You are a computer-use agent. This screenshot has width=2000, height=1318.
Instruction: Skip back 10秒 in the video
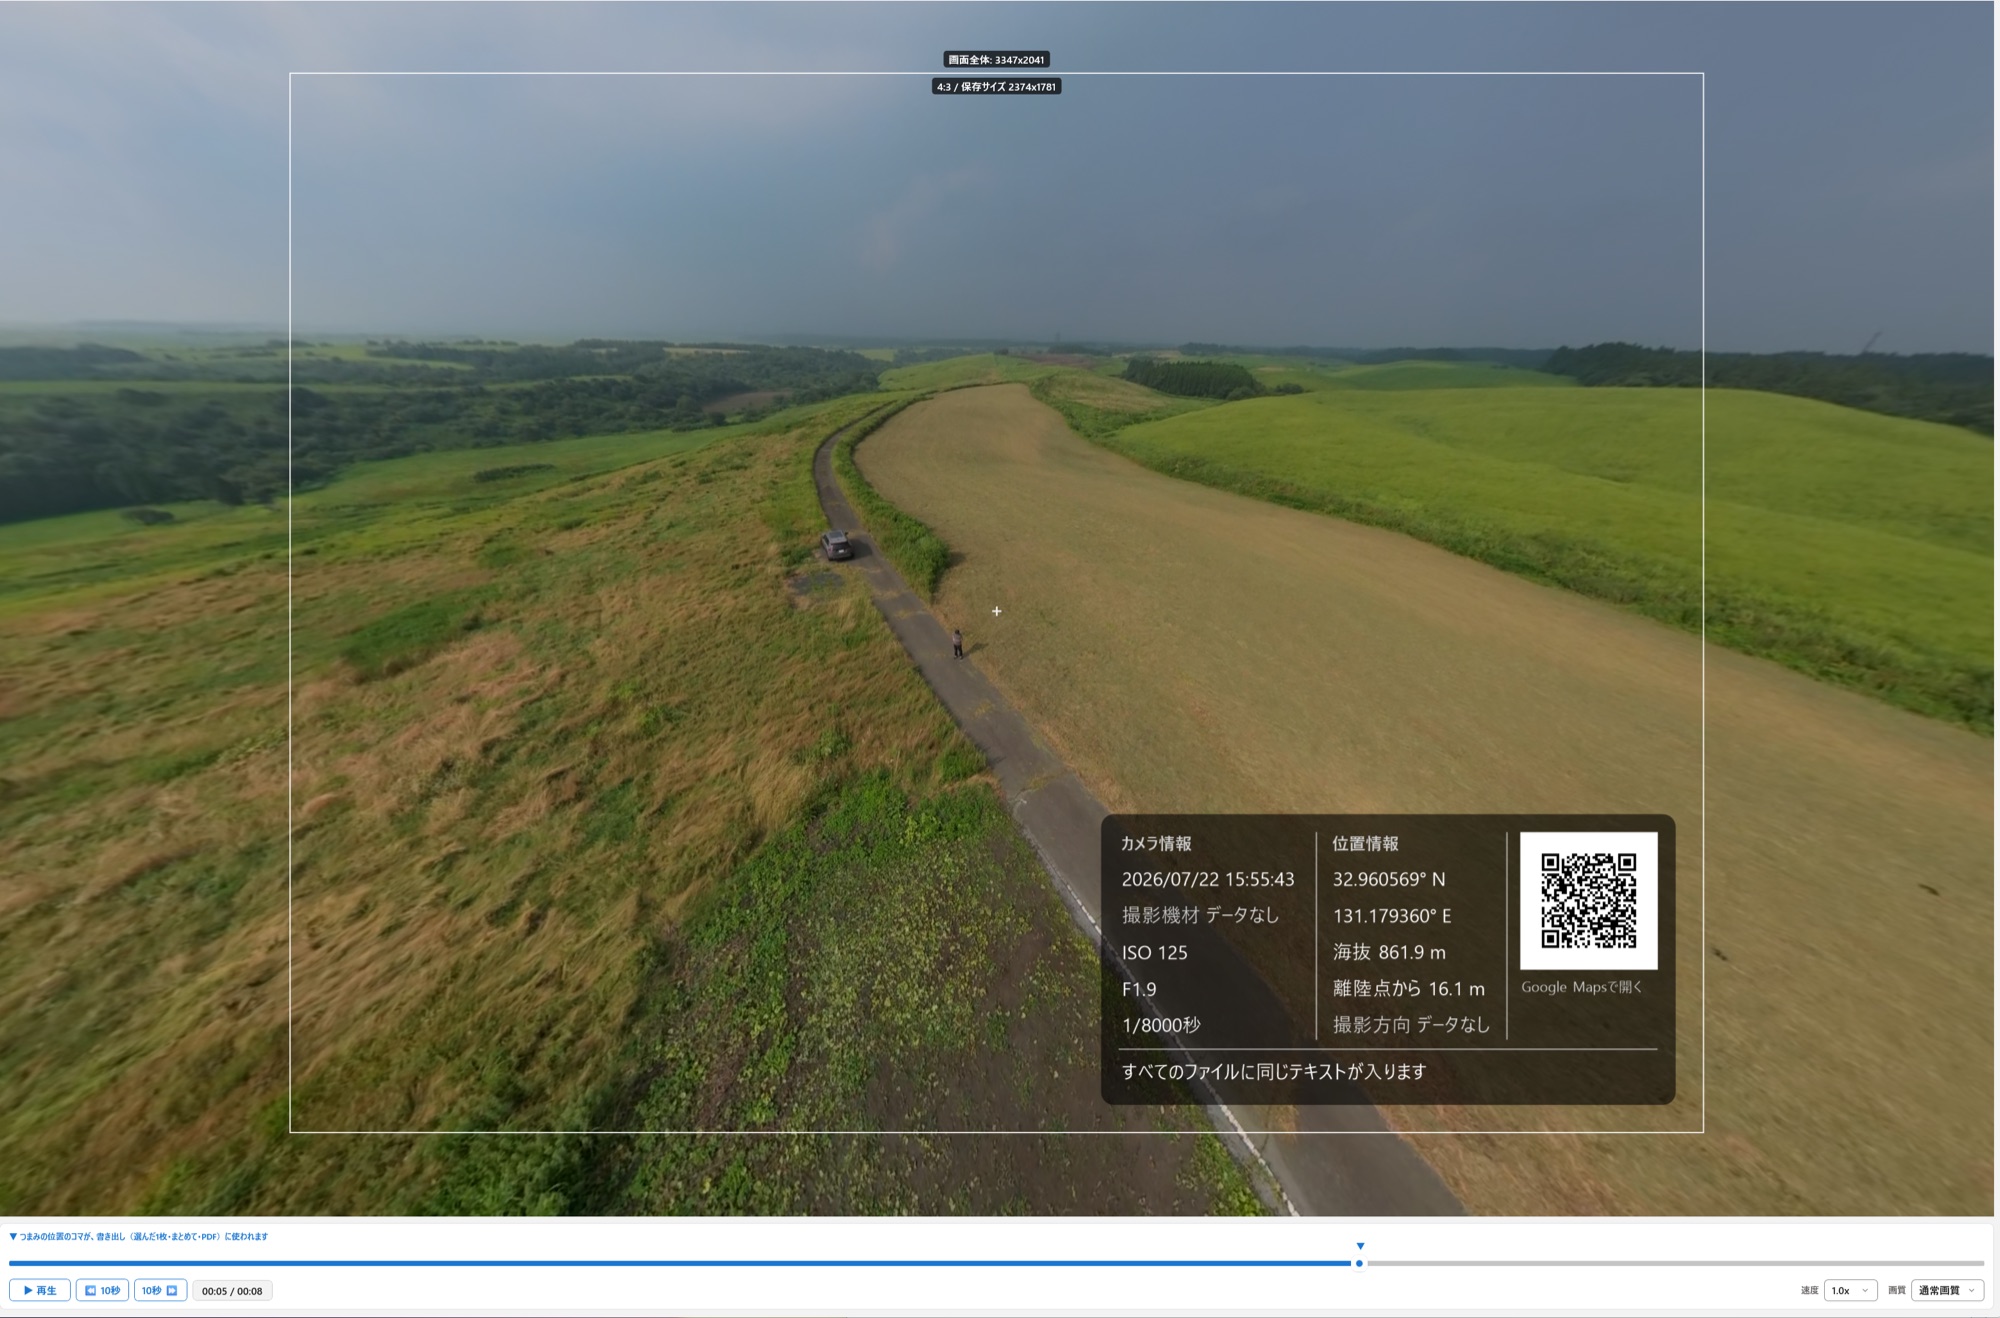click(102, 1290)
